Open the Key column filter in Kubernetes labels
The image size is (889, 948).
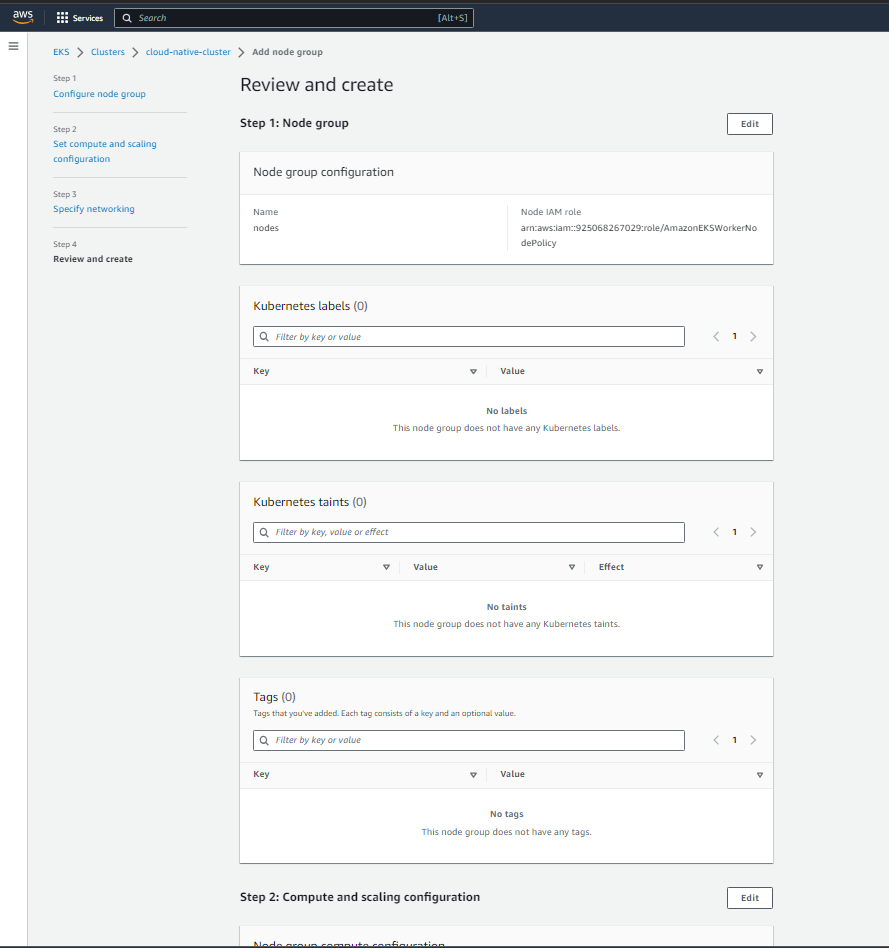coord(473,371)
